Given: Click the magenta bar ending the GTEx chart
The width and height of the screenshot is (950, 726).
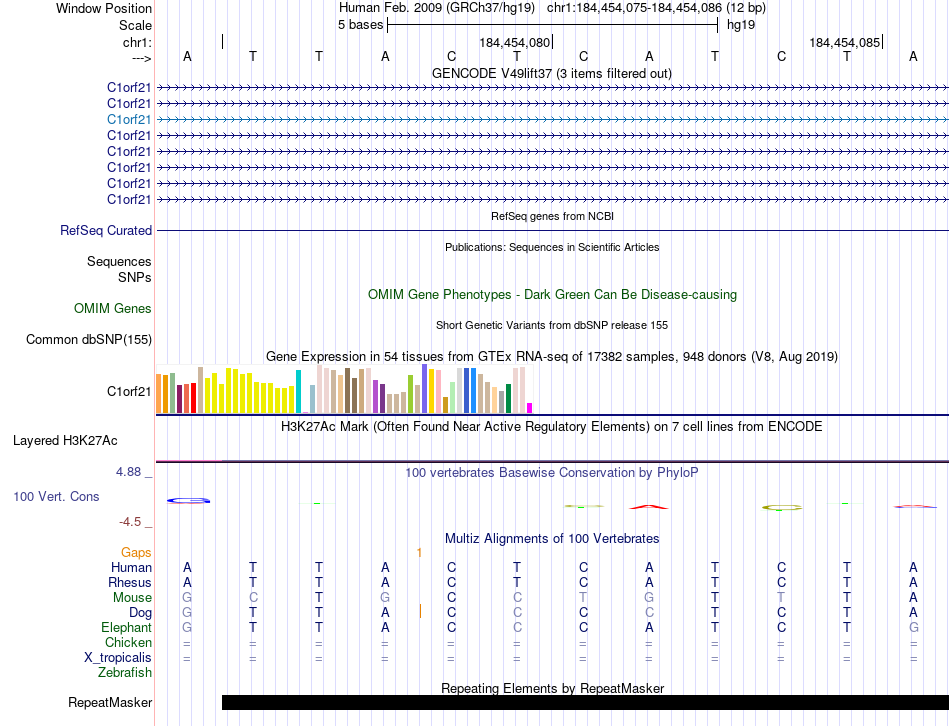Looking at the screenshot, I should [530, 408].
